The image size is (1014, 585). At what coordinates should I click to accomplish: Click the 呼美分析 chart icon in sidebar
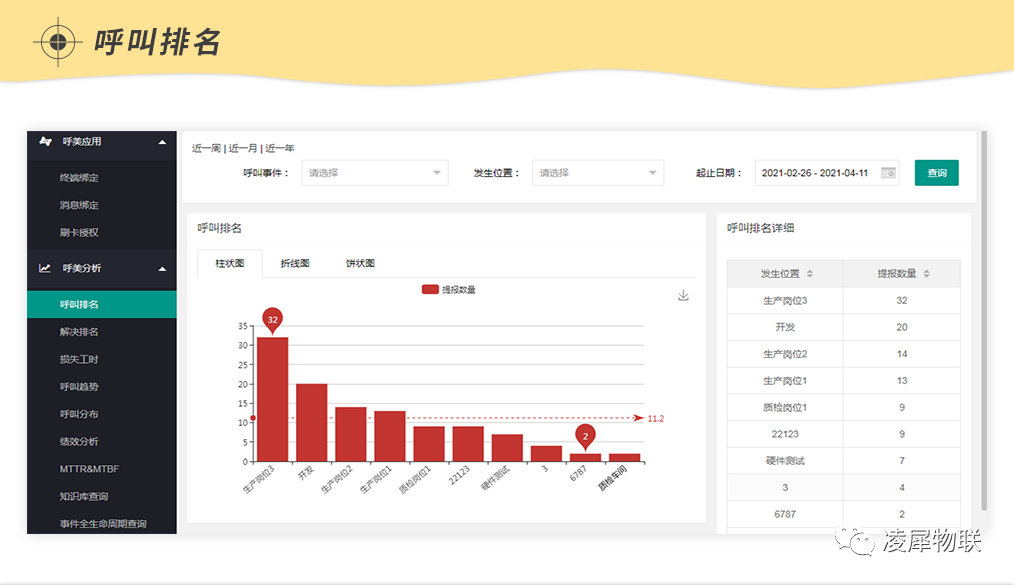pyautogui.click(x=43, y=269)
